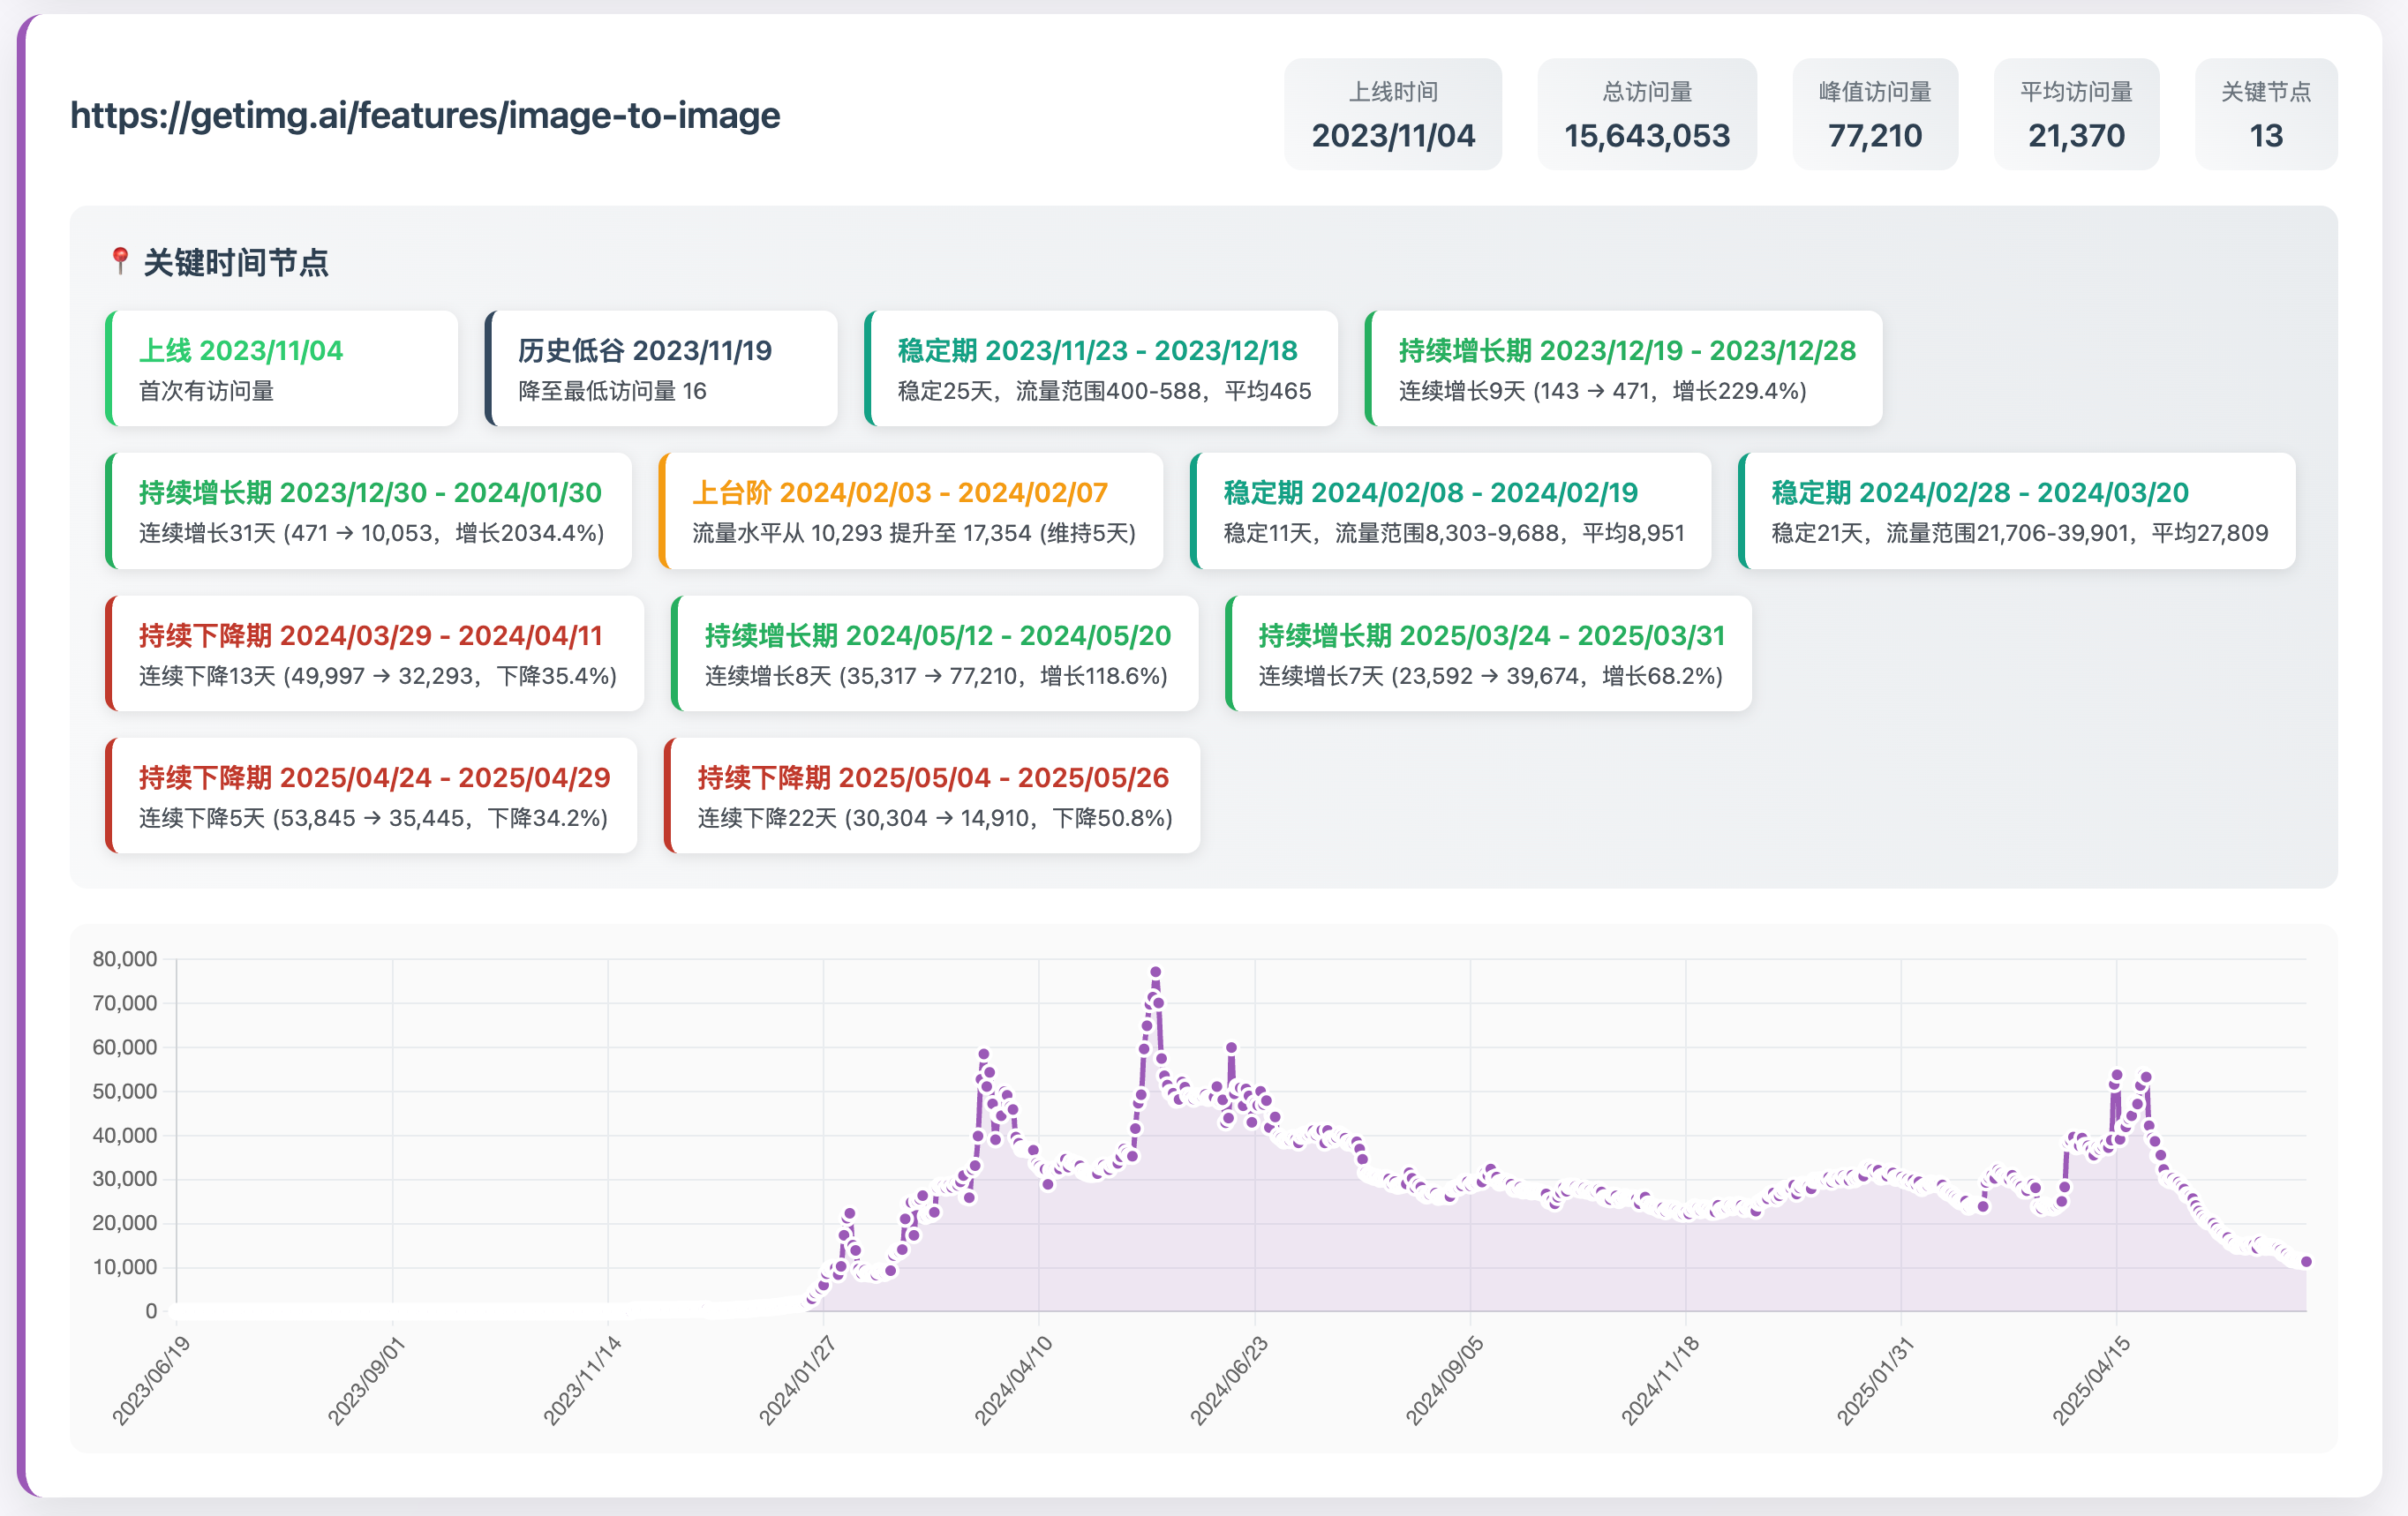Image resolution: width=2408 pixels, height=1516 pixels.
Task: Click the 2024/09/05 x-axis date label
Action: [x=1444, y=1380]
